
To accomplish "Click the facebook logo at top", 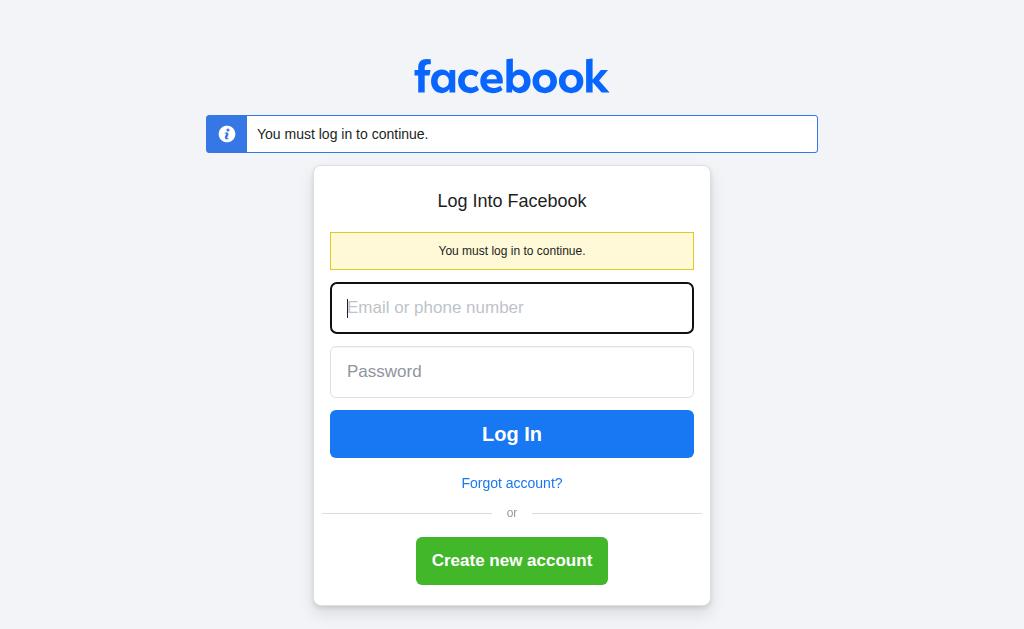I will [x=511, y=76].
